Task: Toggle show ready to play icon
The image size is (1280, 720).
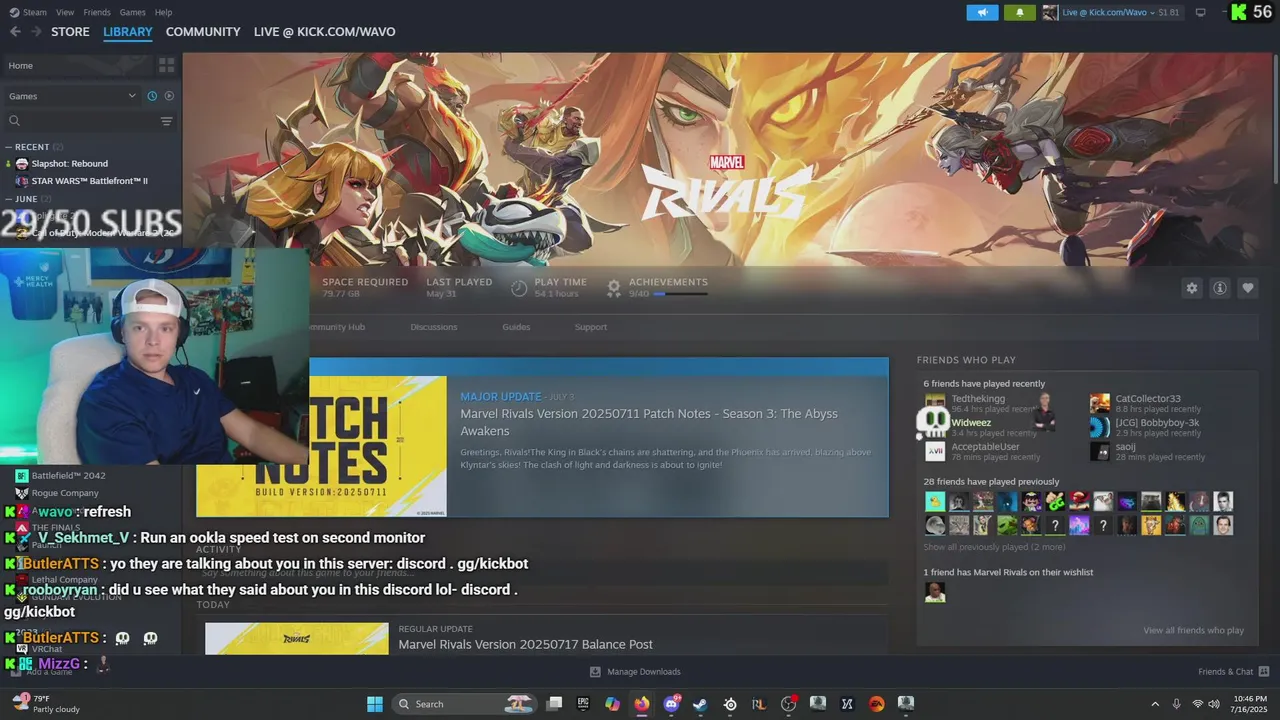Action: coord(169,96)
